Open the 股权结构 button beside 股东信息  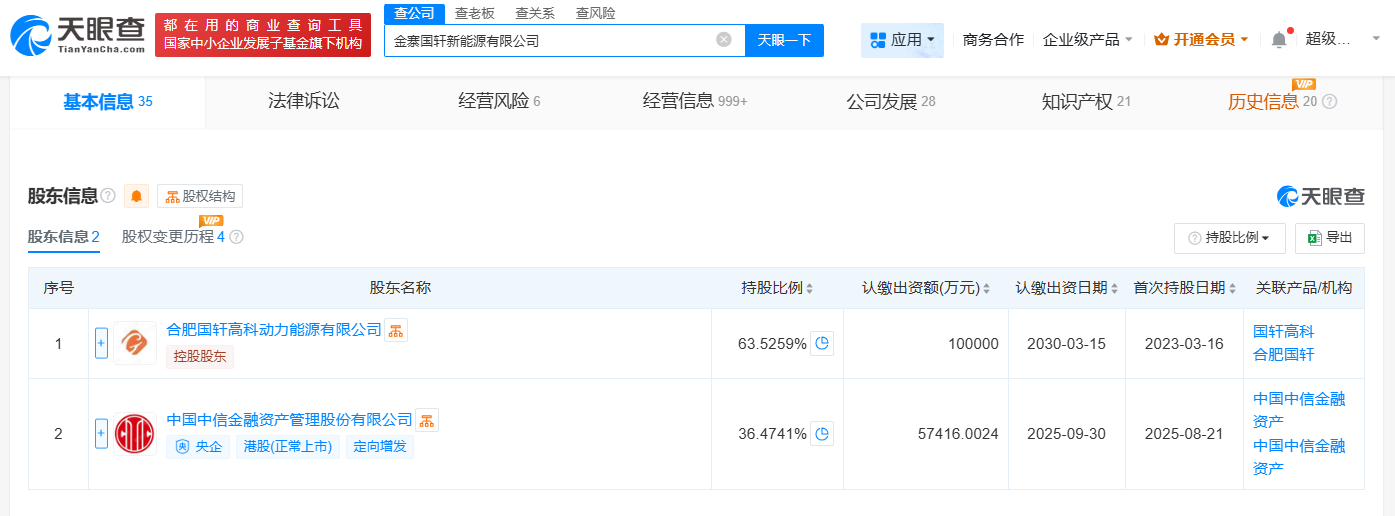click(x=200, y=196)
